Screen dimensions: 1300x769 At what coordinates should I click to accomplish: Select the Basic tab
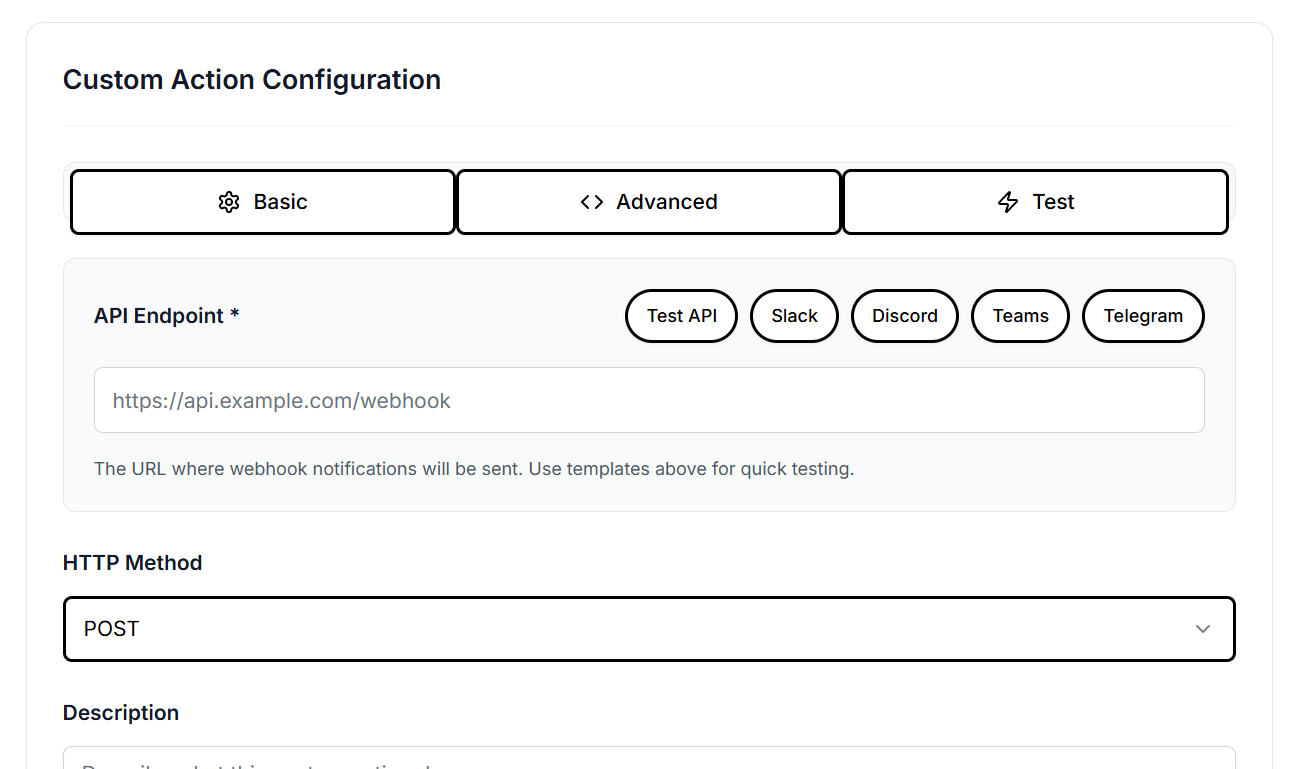(262, 201)
